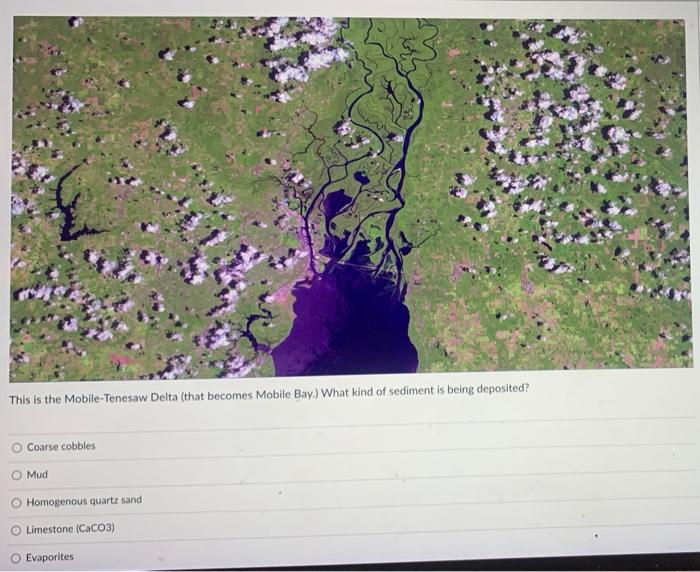Pick the Homogenous quartz sand radio button

tap(17, 503)
